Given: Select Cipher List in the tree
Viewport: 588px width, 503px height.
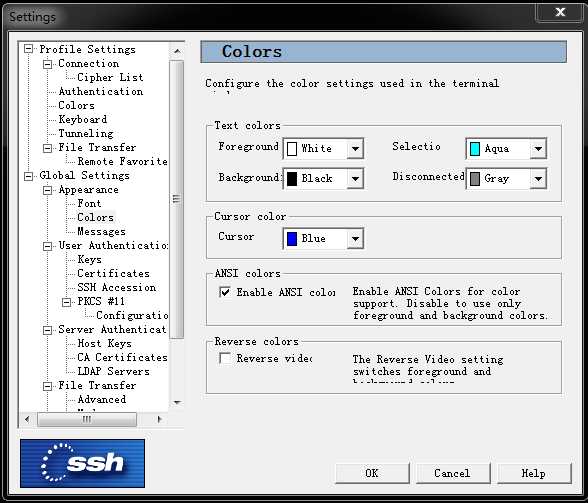Looking at the screenshot, I should 110,77.
